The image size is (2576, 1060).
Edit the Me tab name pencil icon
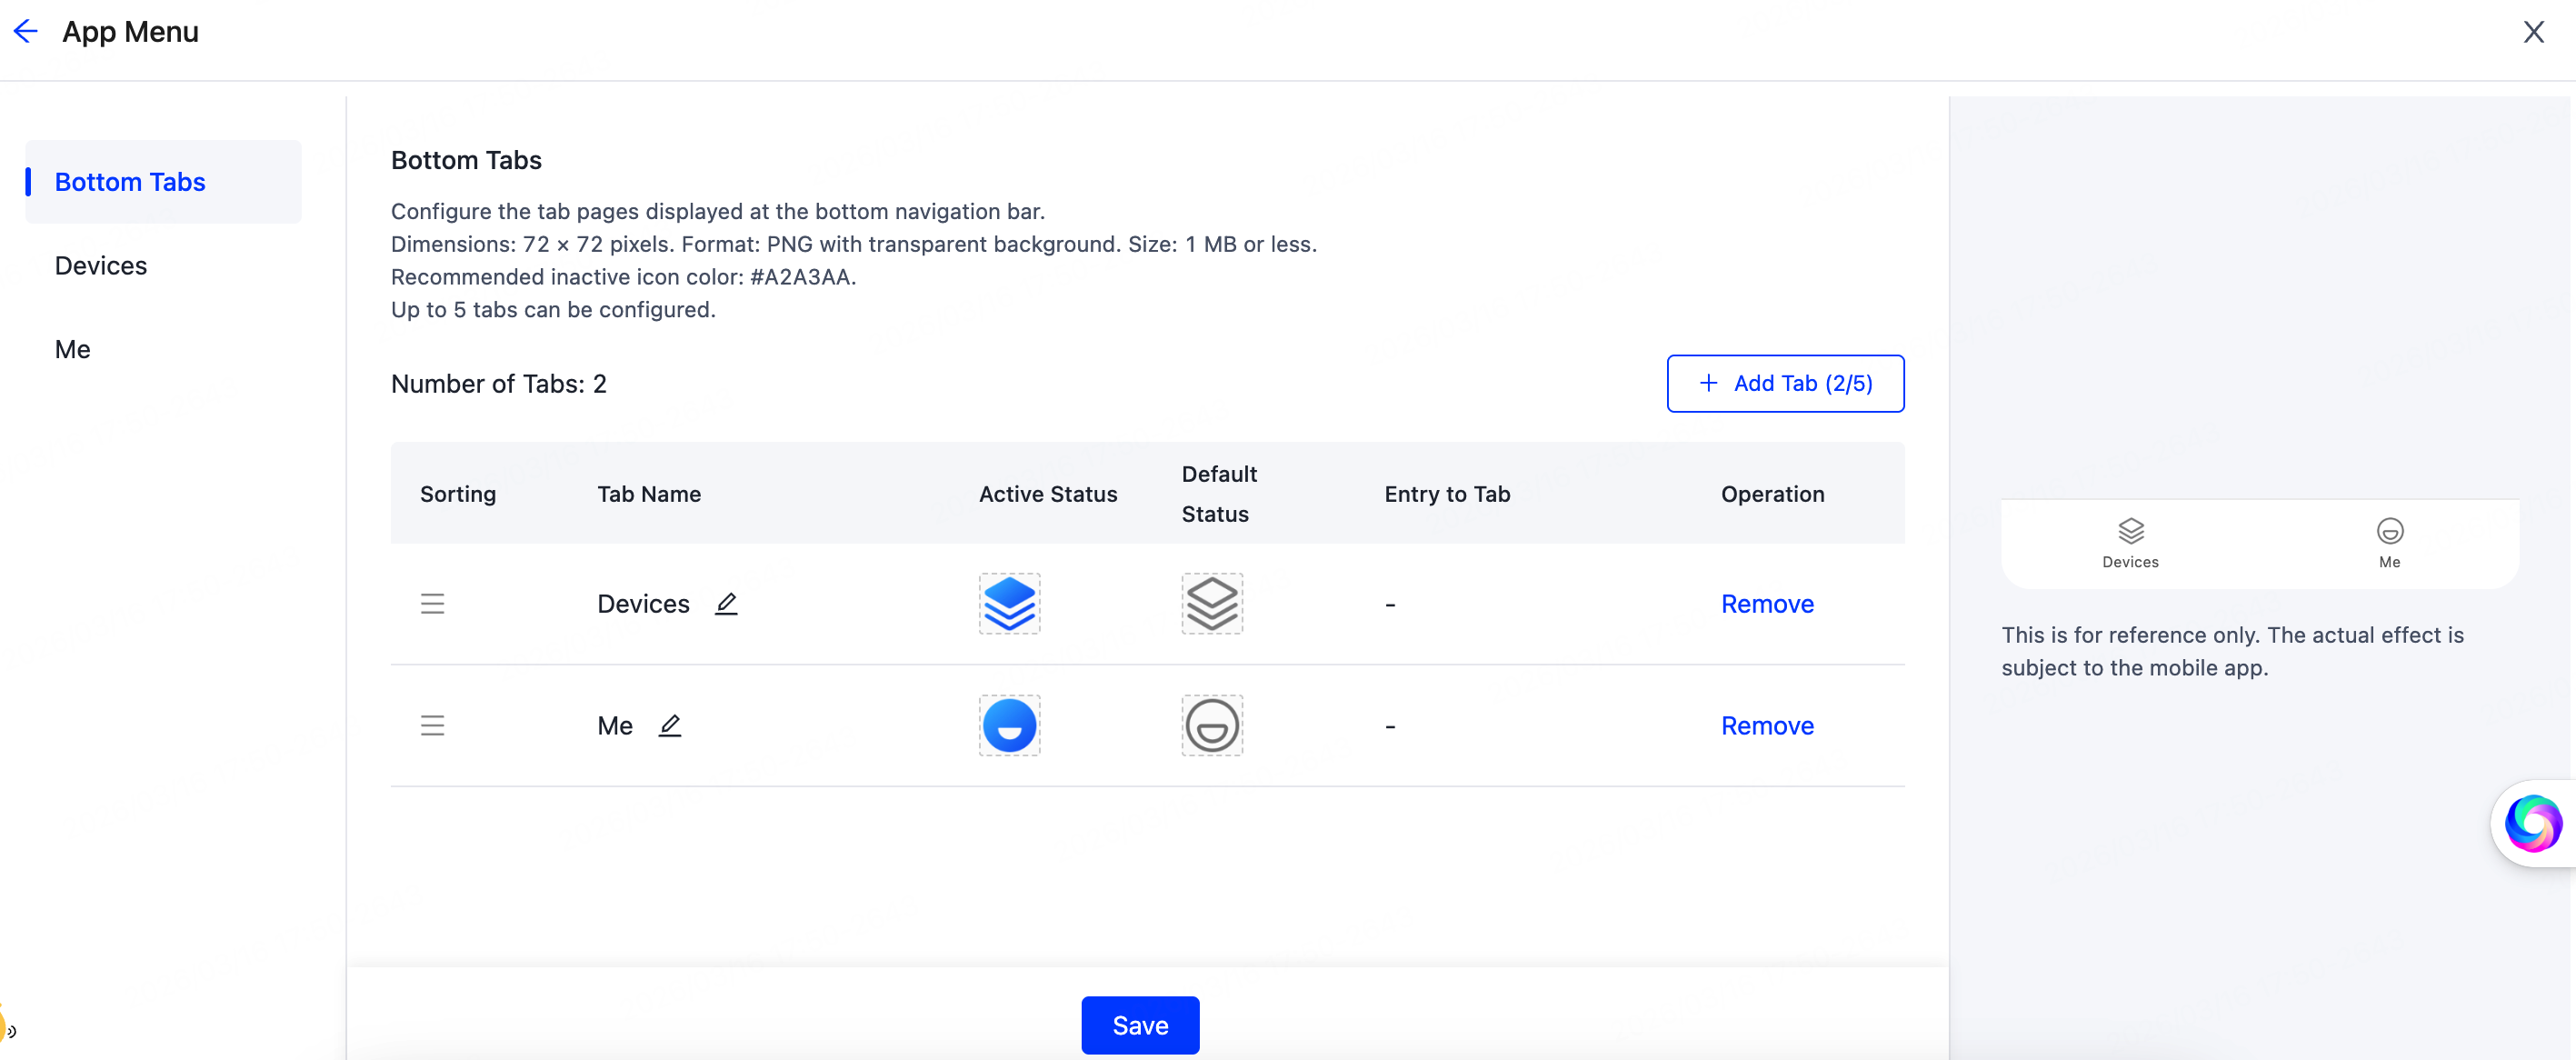click(x=670, y=726)
